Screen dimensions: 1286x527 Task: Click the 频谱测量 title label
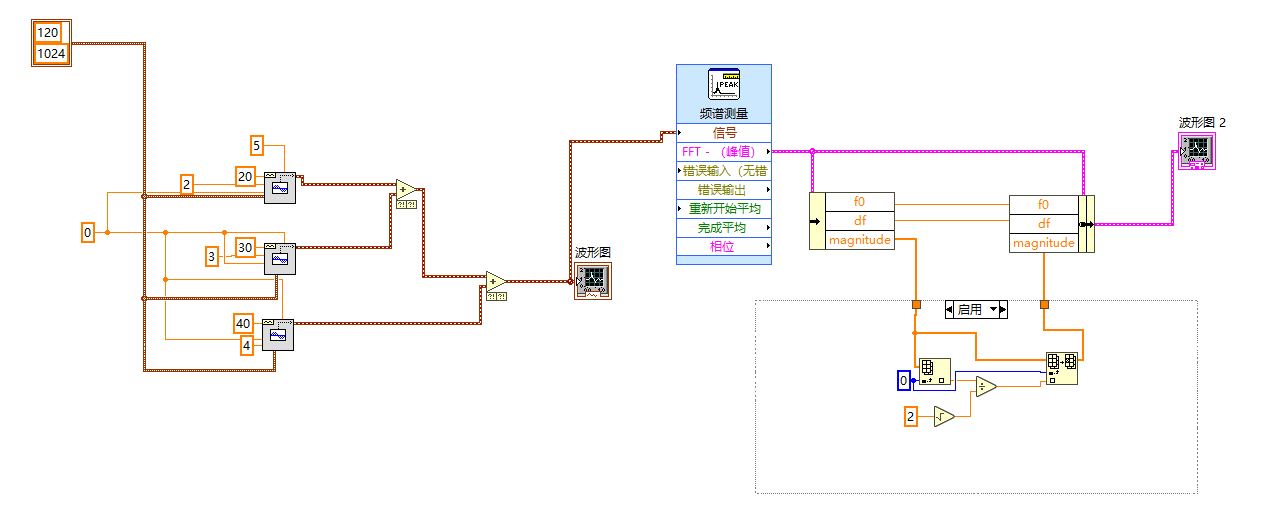(724, 113)
